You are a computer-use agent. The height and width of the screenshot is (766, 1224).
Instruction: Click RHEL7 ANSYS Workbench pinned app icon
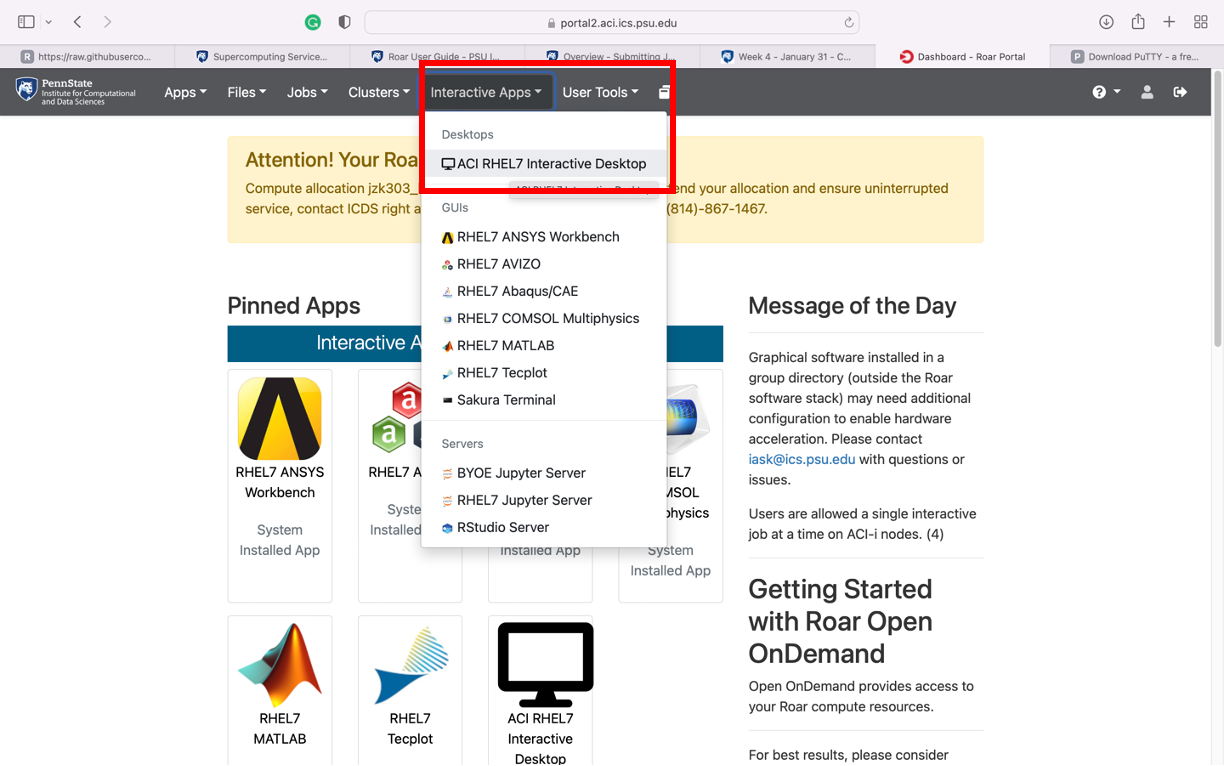tap(280, 418)
